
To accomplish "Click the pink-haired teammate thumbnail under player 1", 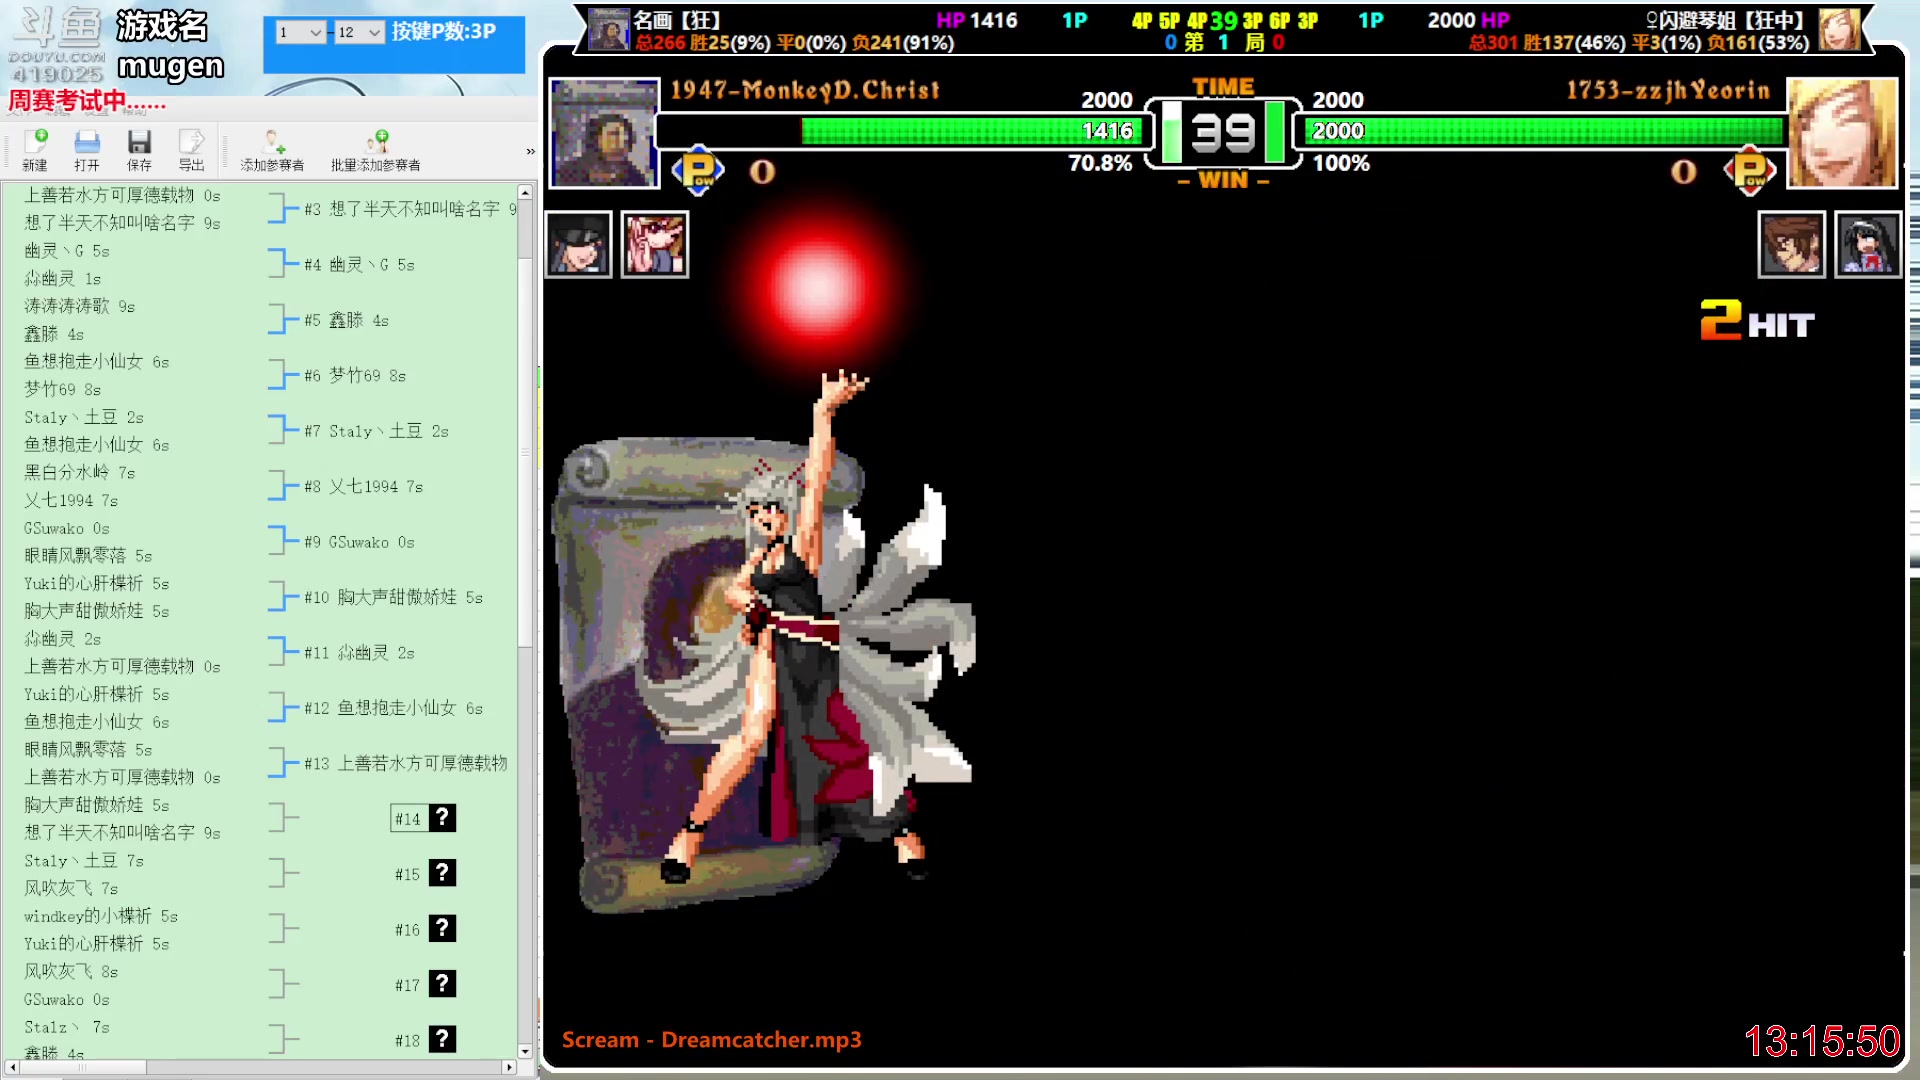I will 655,244.
